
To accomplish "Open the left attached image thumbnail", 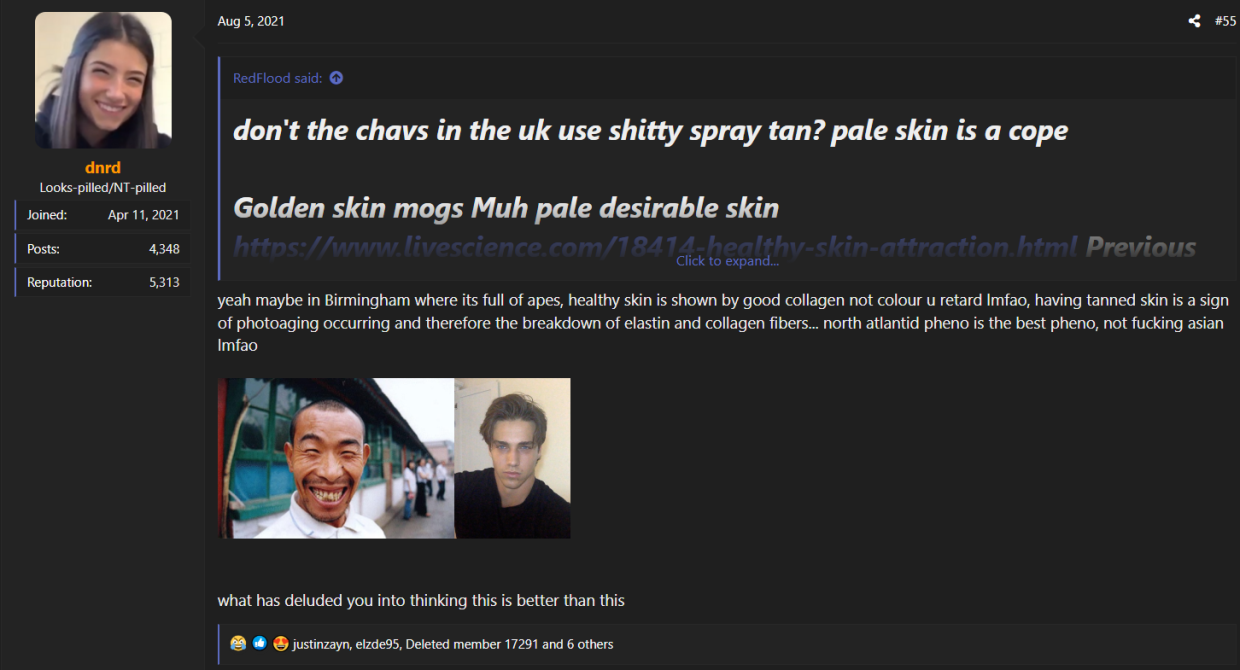I will click(336, 458).
